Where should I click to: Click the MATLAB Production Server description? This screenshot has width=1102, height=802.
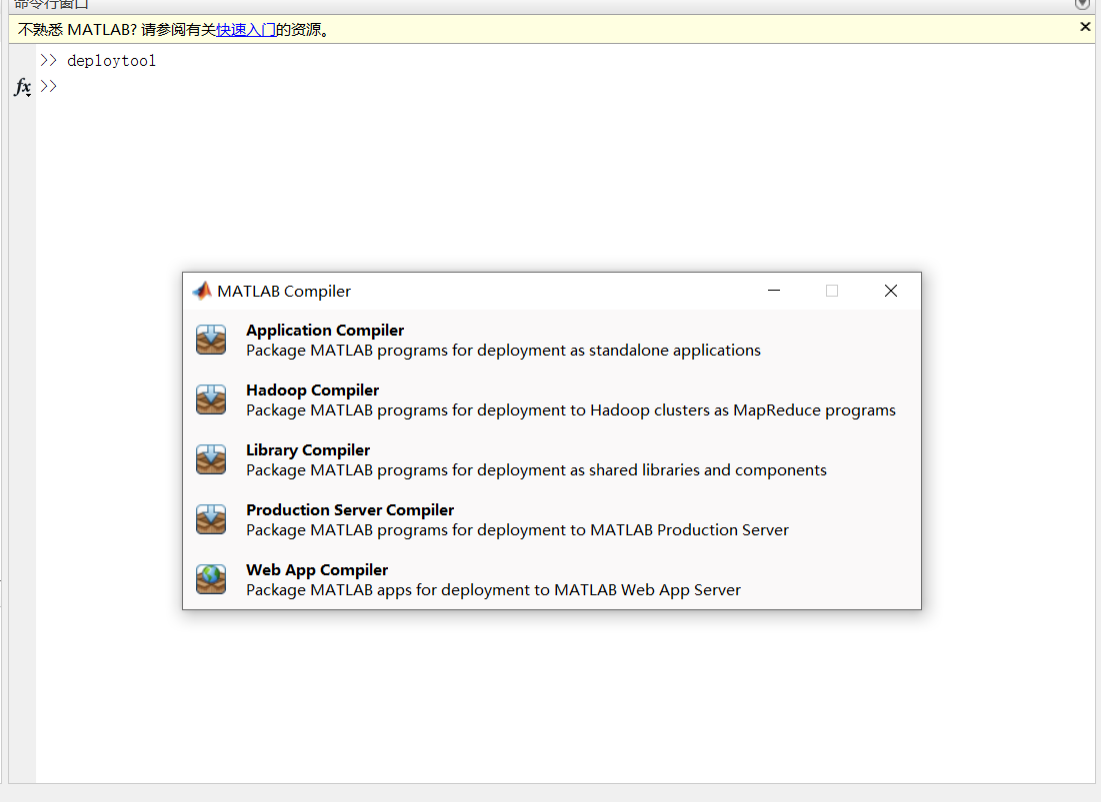[517, 529]
